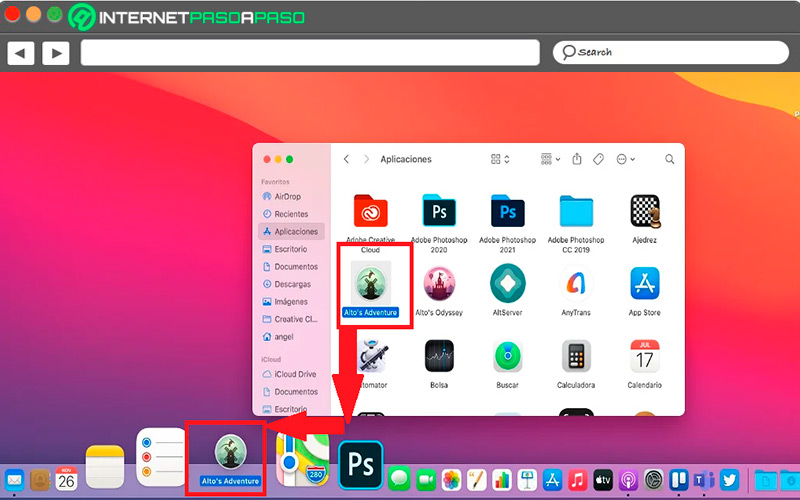Open the icon view switcher in Finder

click(x=500, y=159)
